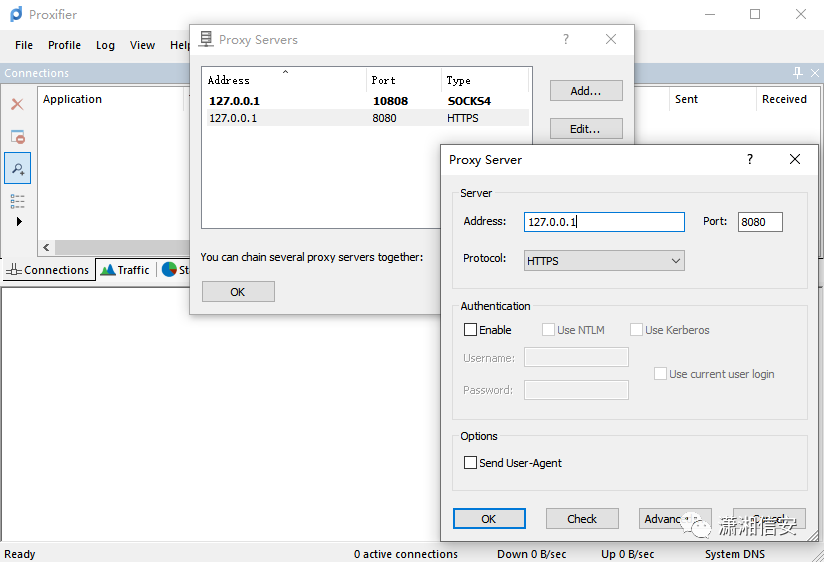Click the Username field
Viewport: 824px width, 562px height.
[x=576, y=357]
